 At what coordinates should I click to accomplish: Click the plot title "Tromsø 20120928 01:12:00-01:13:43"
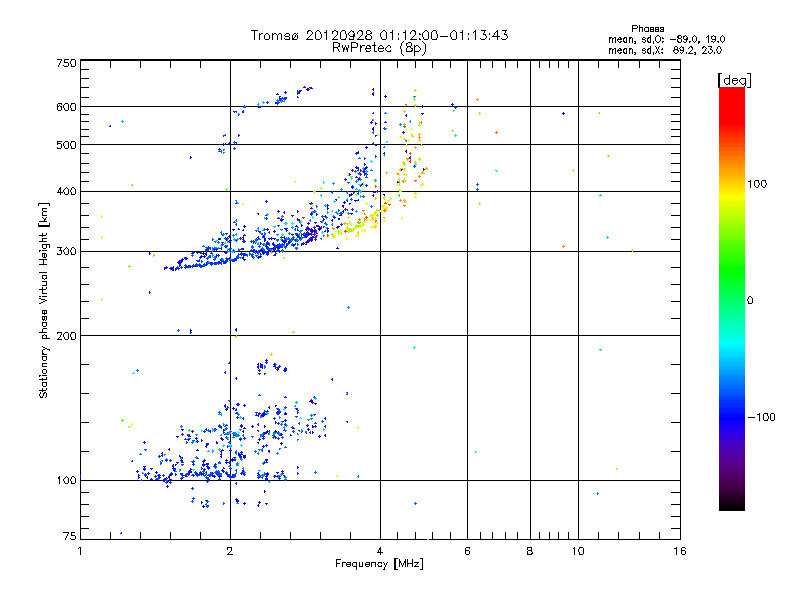coord(379,35)
